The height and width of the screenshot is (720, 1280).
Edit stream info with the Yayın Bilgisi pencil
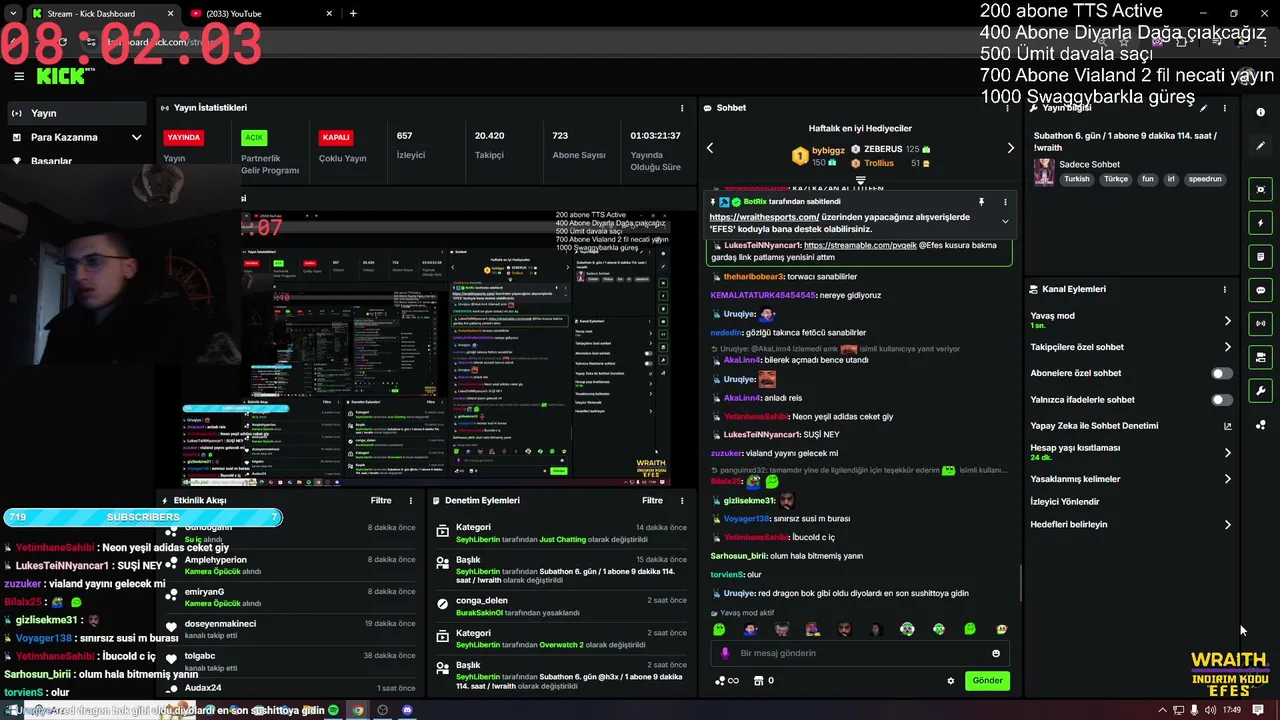1204,108
